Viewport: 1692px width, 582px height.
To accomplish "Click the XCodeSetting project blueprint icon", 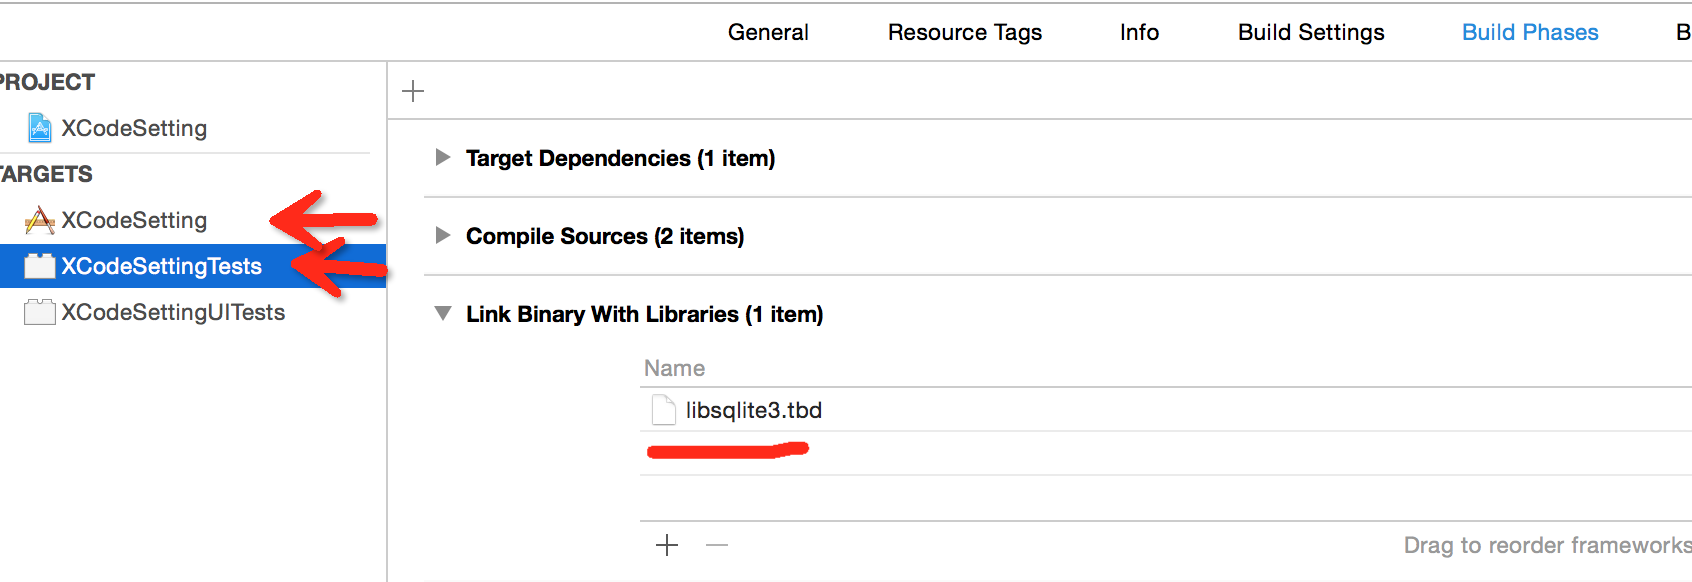I will (40, 128).
